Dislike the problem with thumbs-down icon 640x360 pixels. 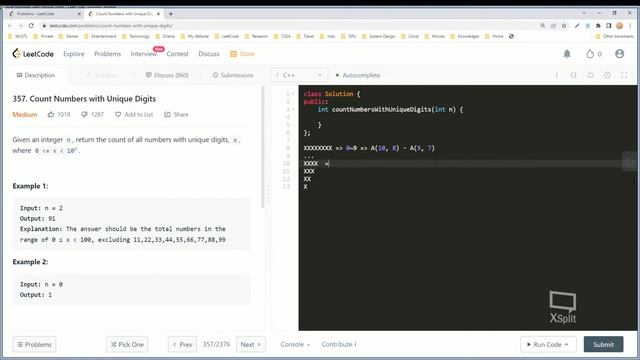84,114
